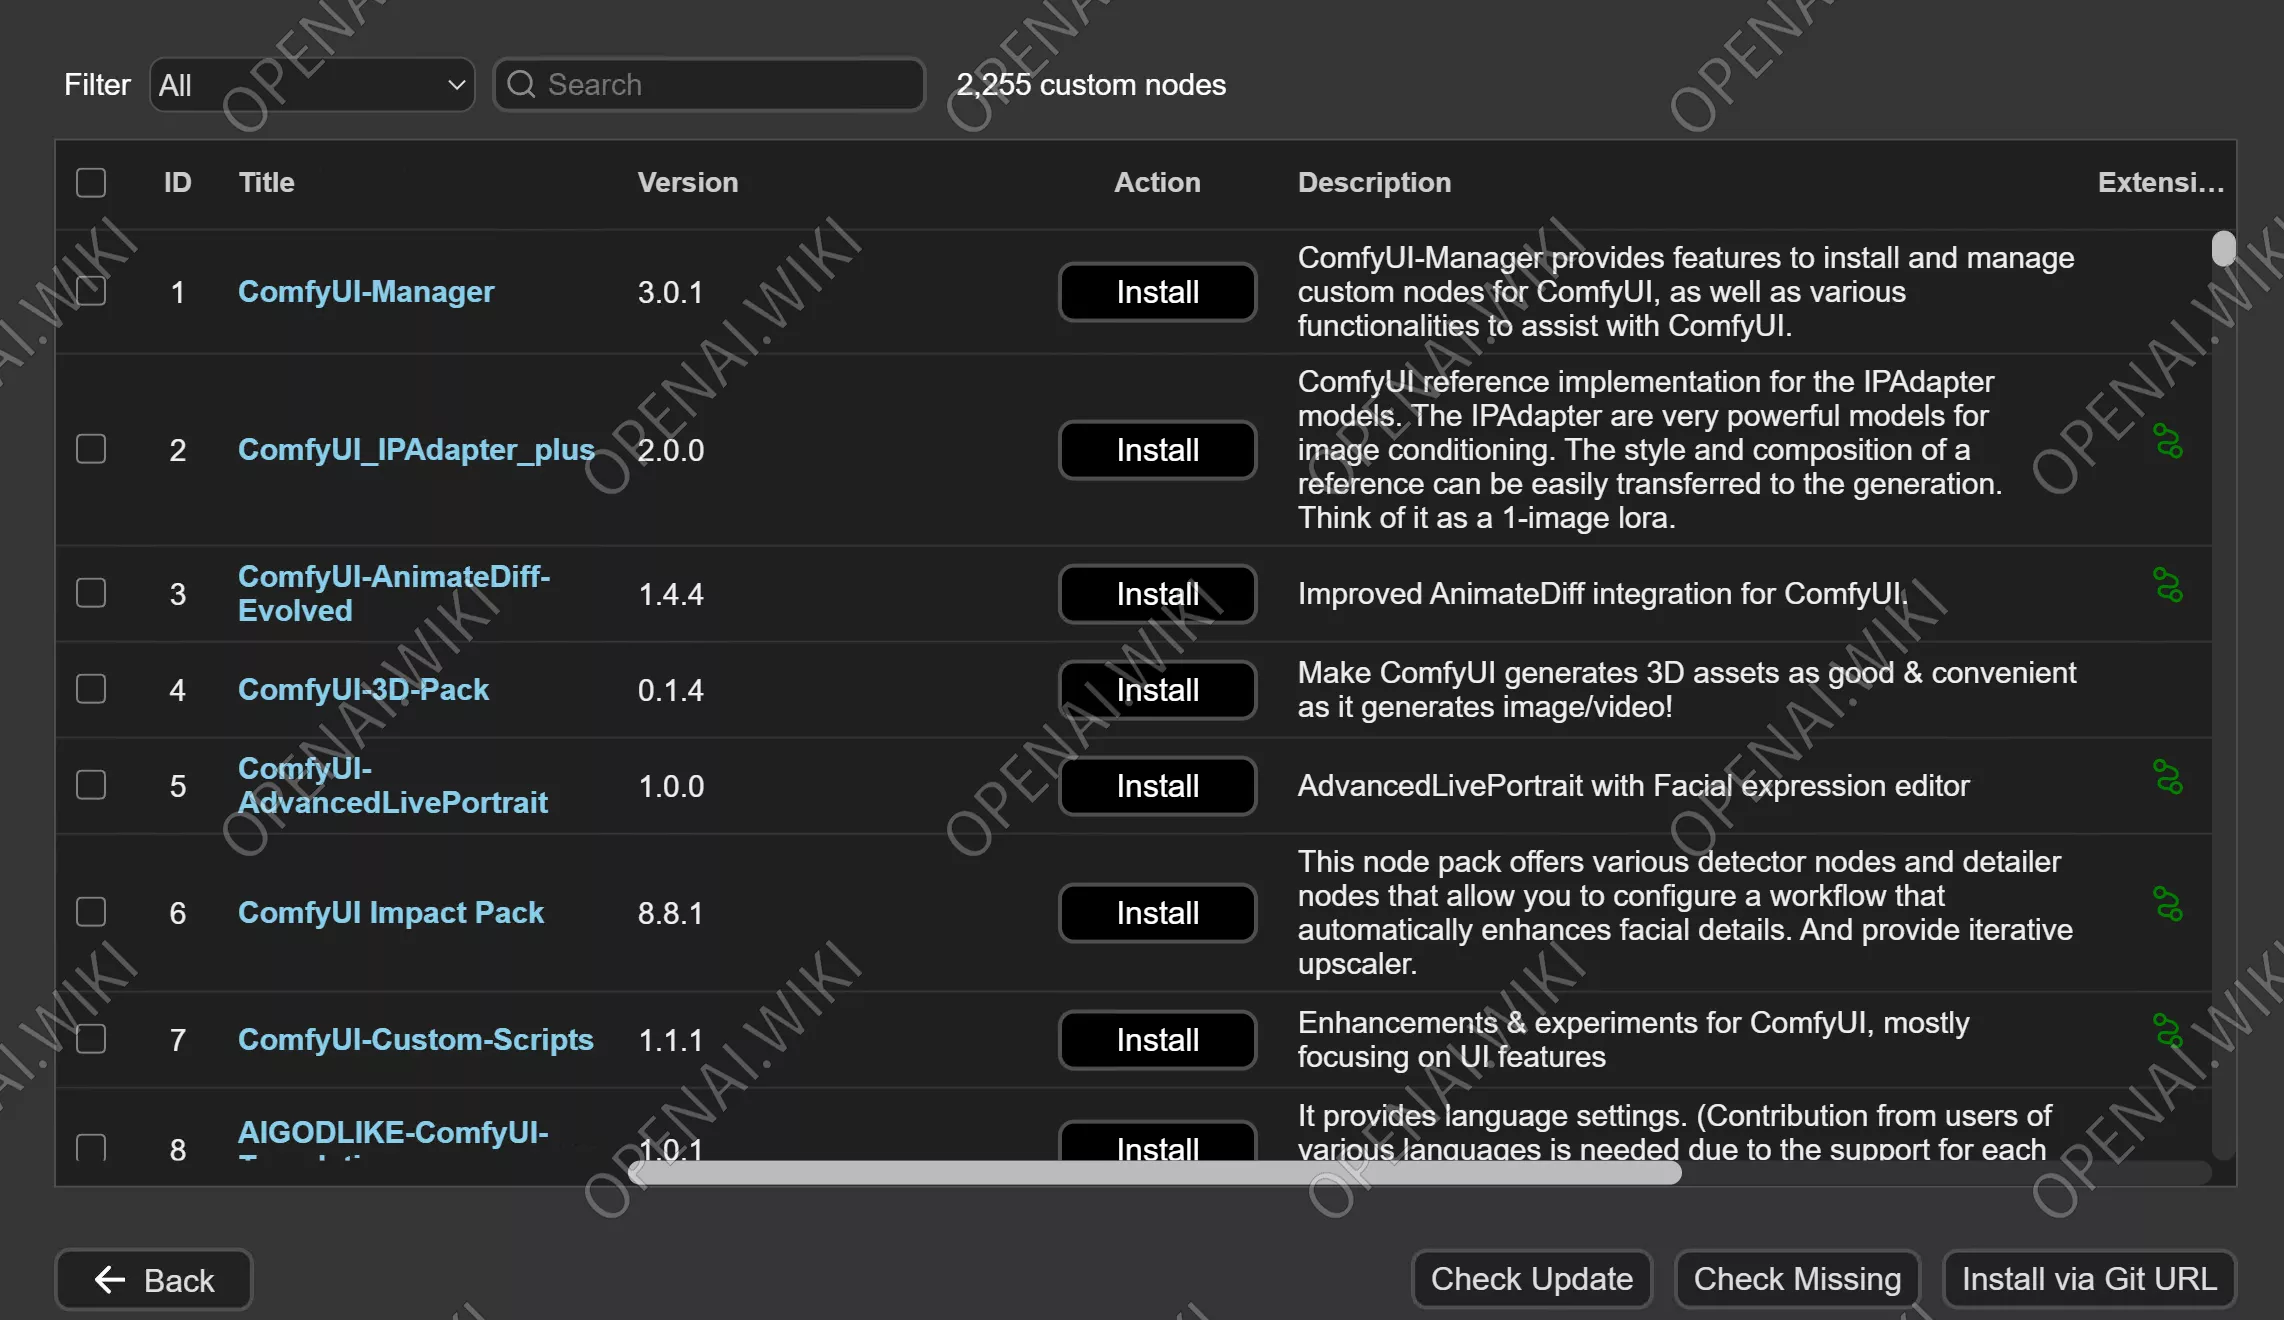Click version 1.4.4 cell
This screenshot has height=1320, width=2284.
coord(671,594)
